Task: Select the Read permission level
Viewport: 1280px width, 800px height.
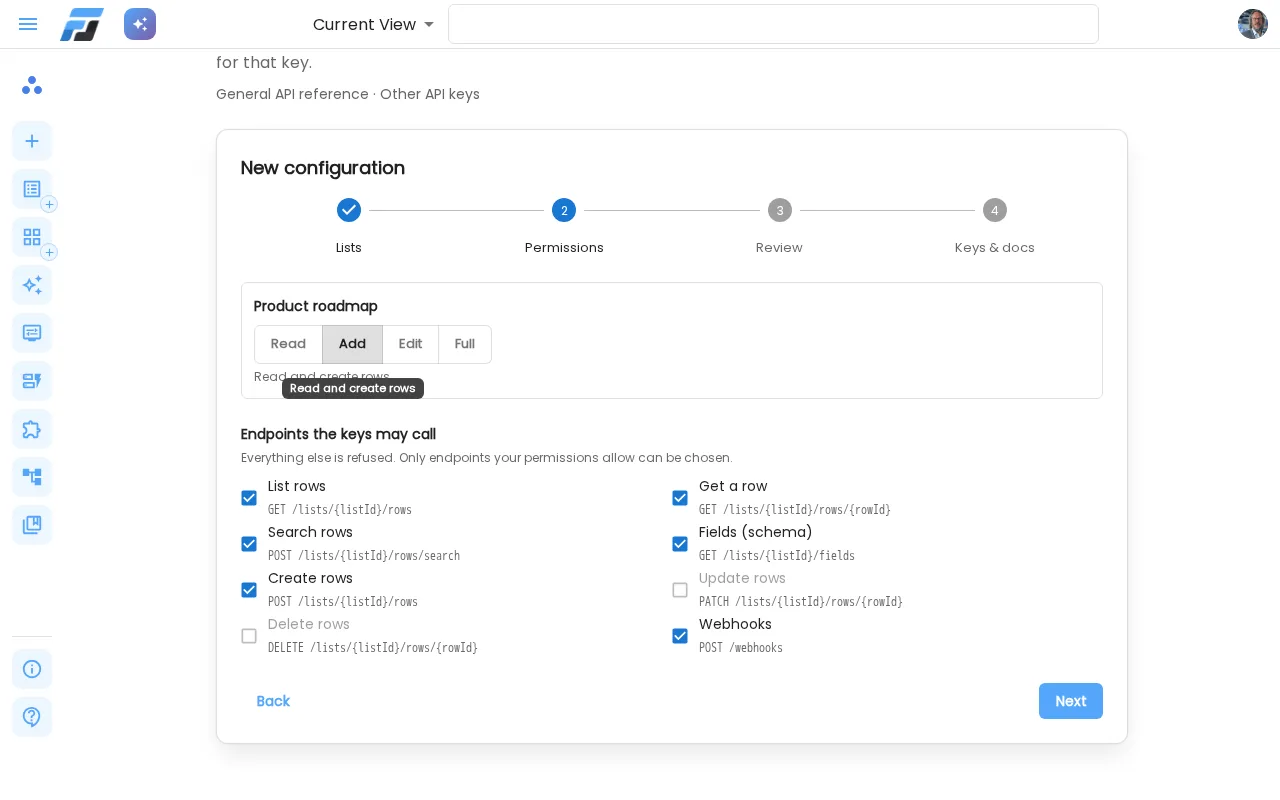Action: (x=288, y=344)
